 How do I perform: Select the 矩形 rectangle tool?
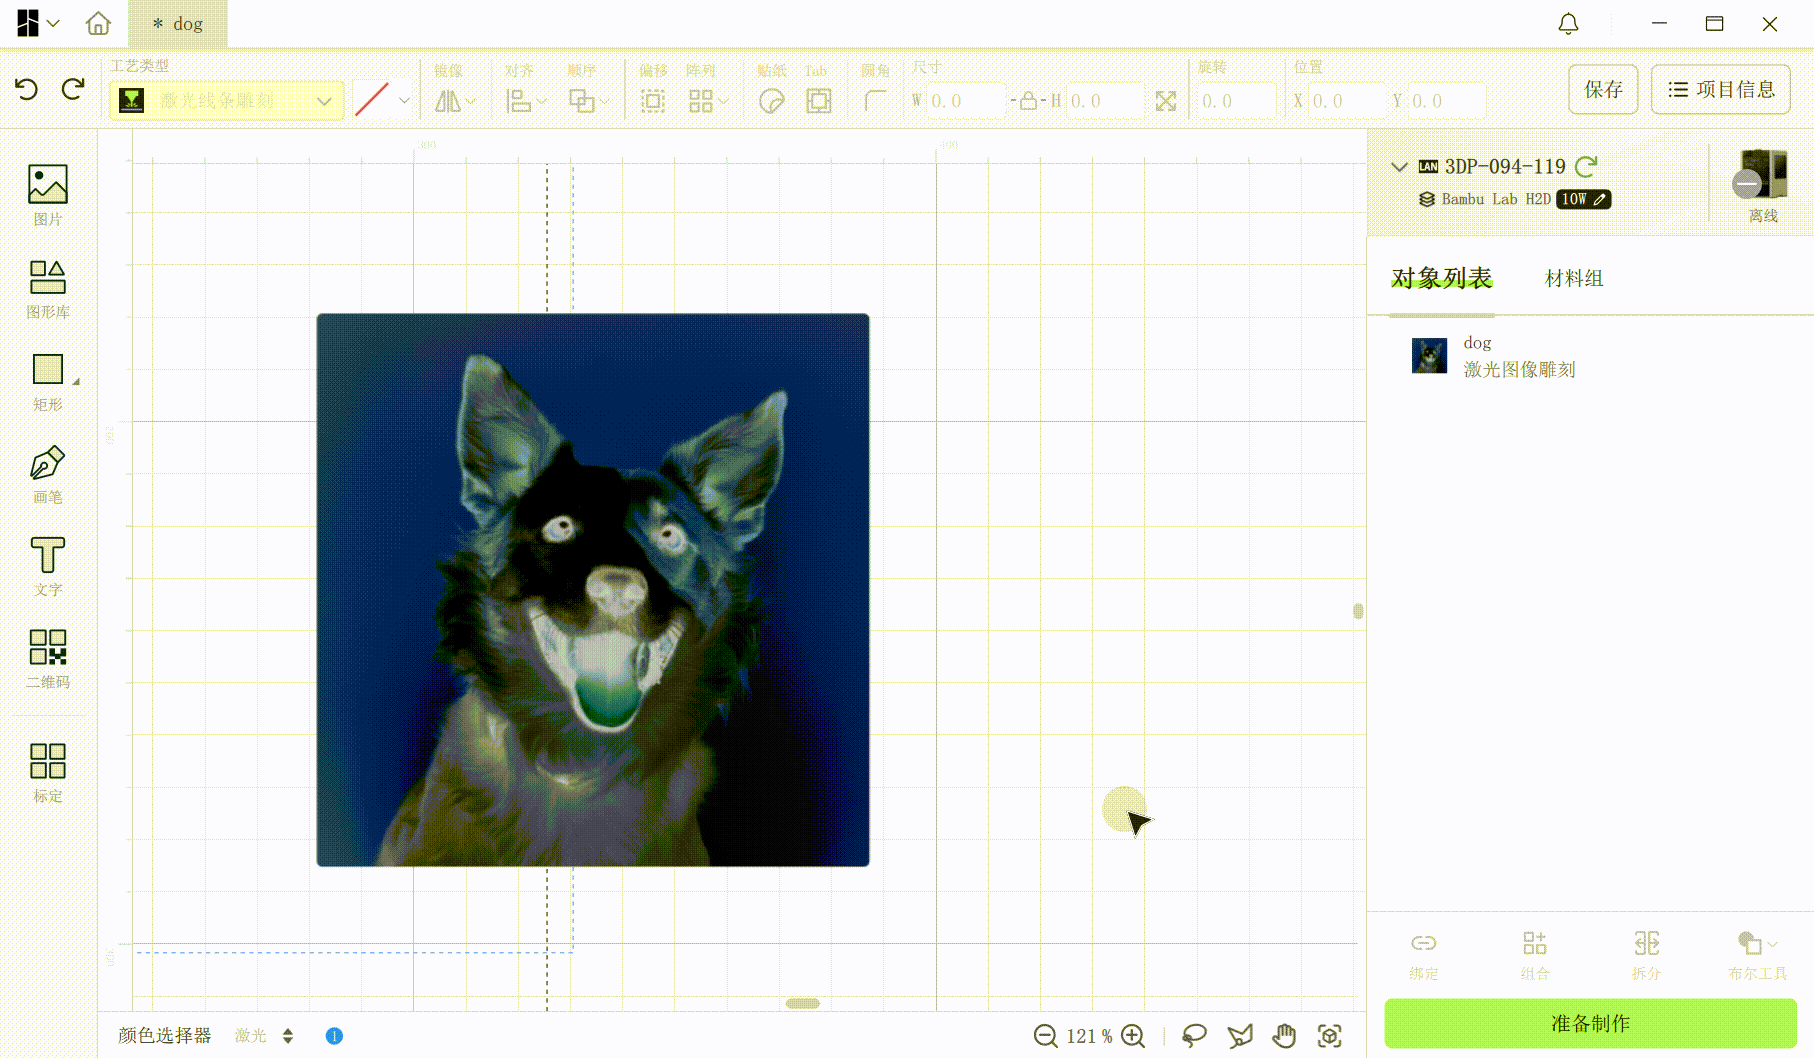coord(48,382)
